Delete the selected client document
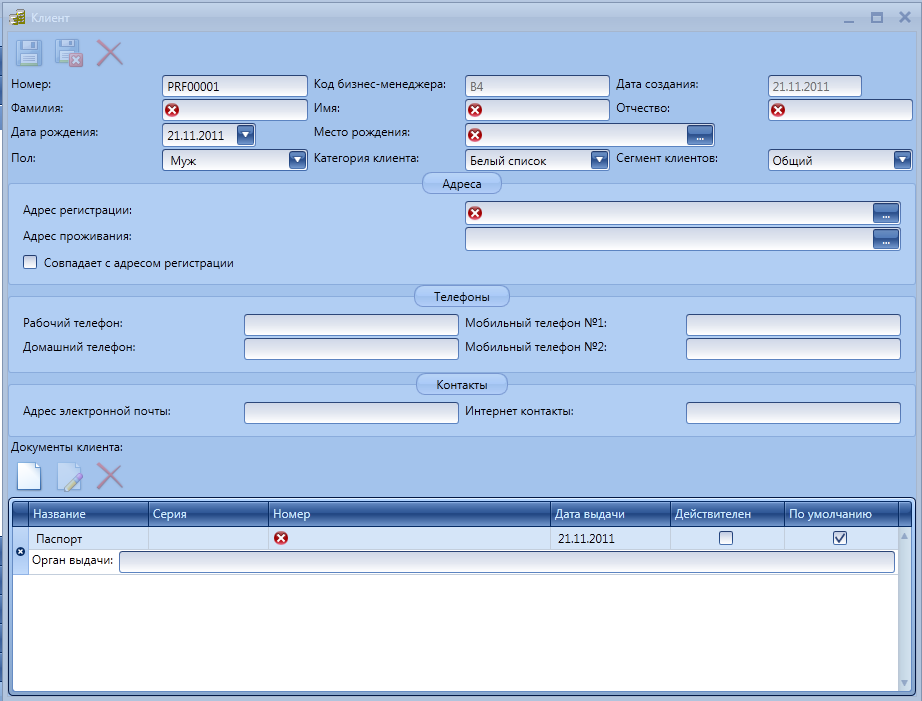 click(109, 477)
